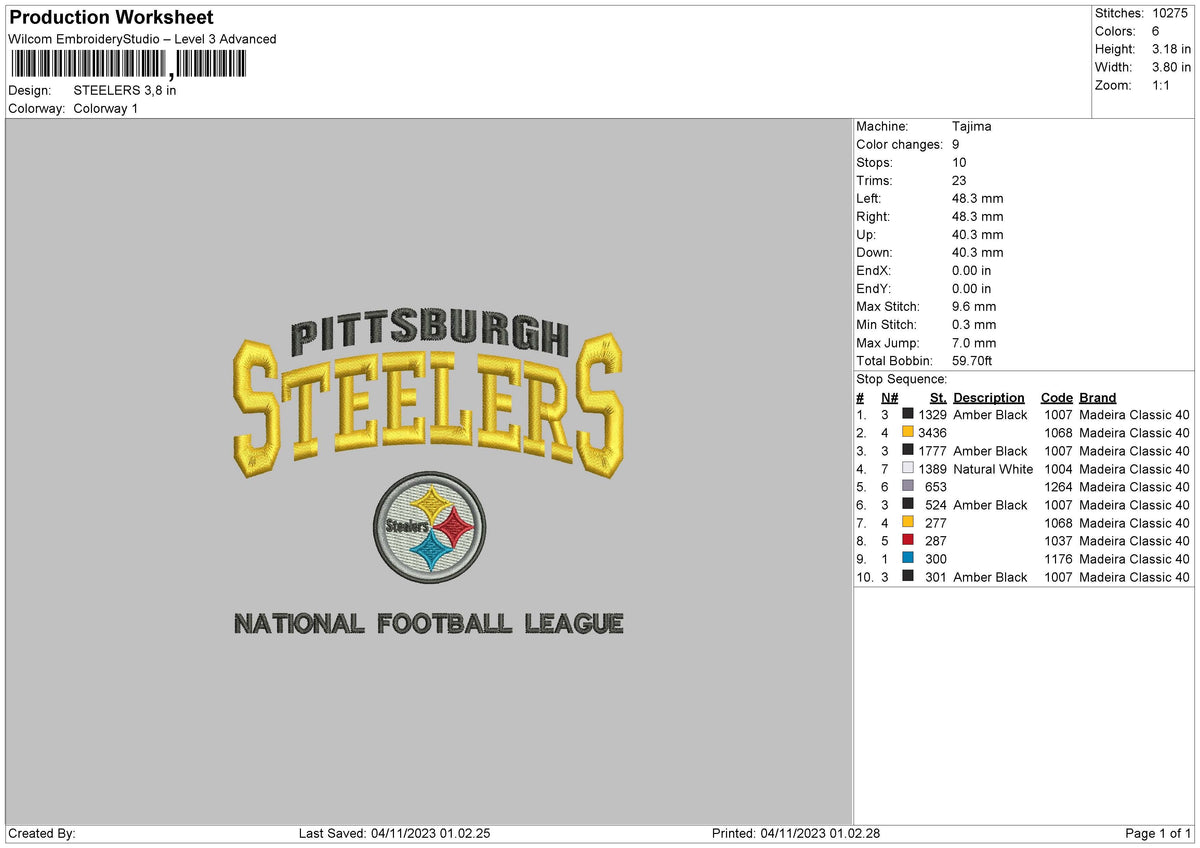Select the Width value 3.80 in
The image size is (1200, 848).
[x=1170, y=67]
